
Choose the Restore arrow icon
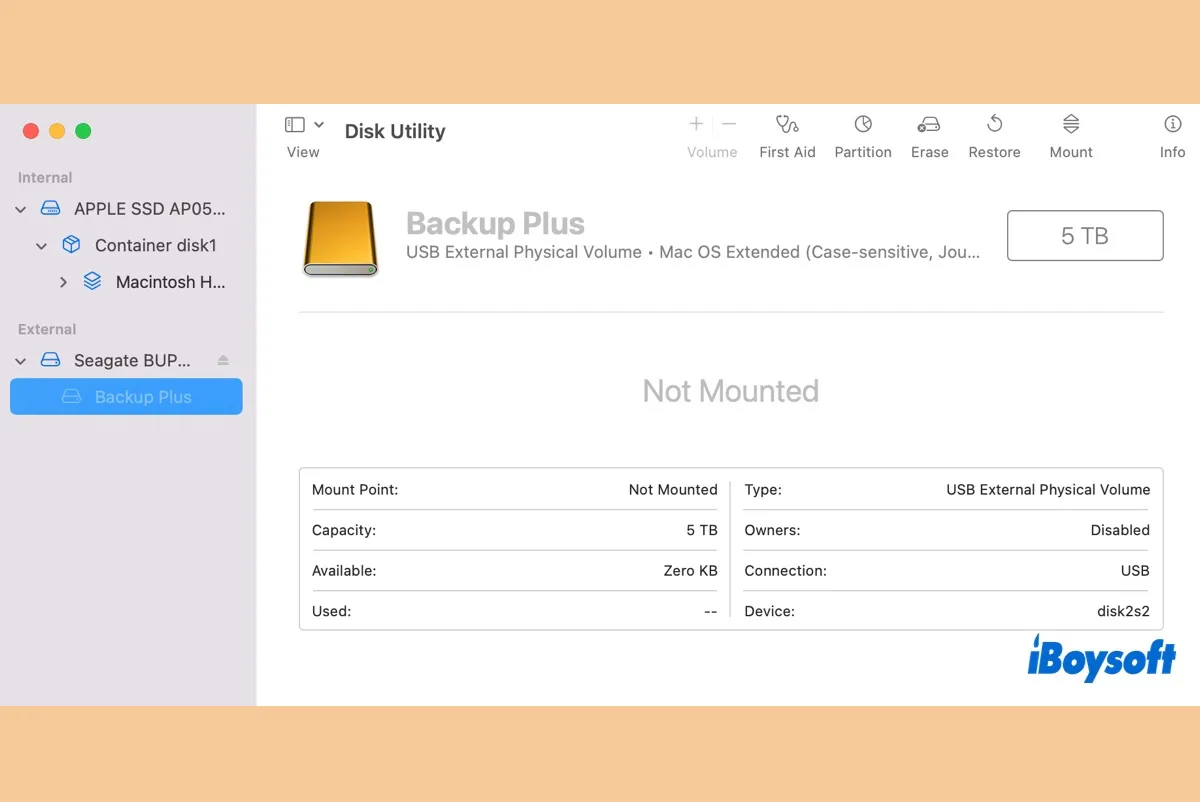click(994, 124)
